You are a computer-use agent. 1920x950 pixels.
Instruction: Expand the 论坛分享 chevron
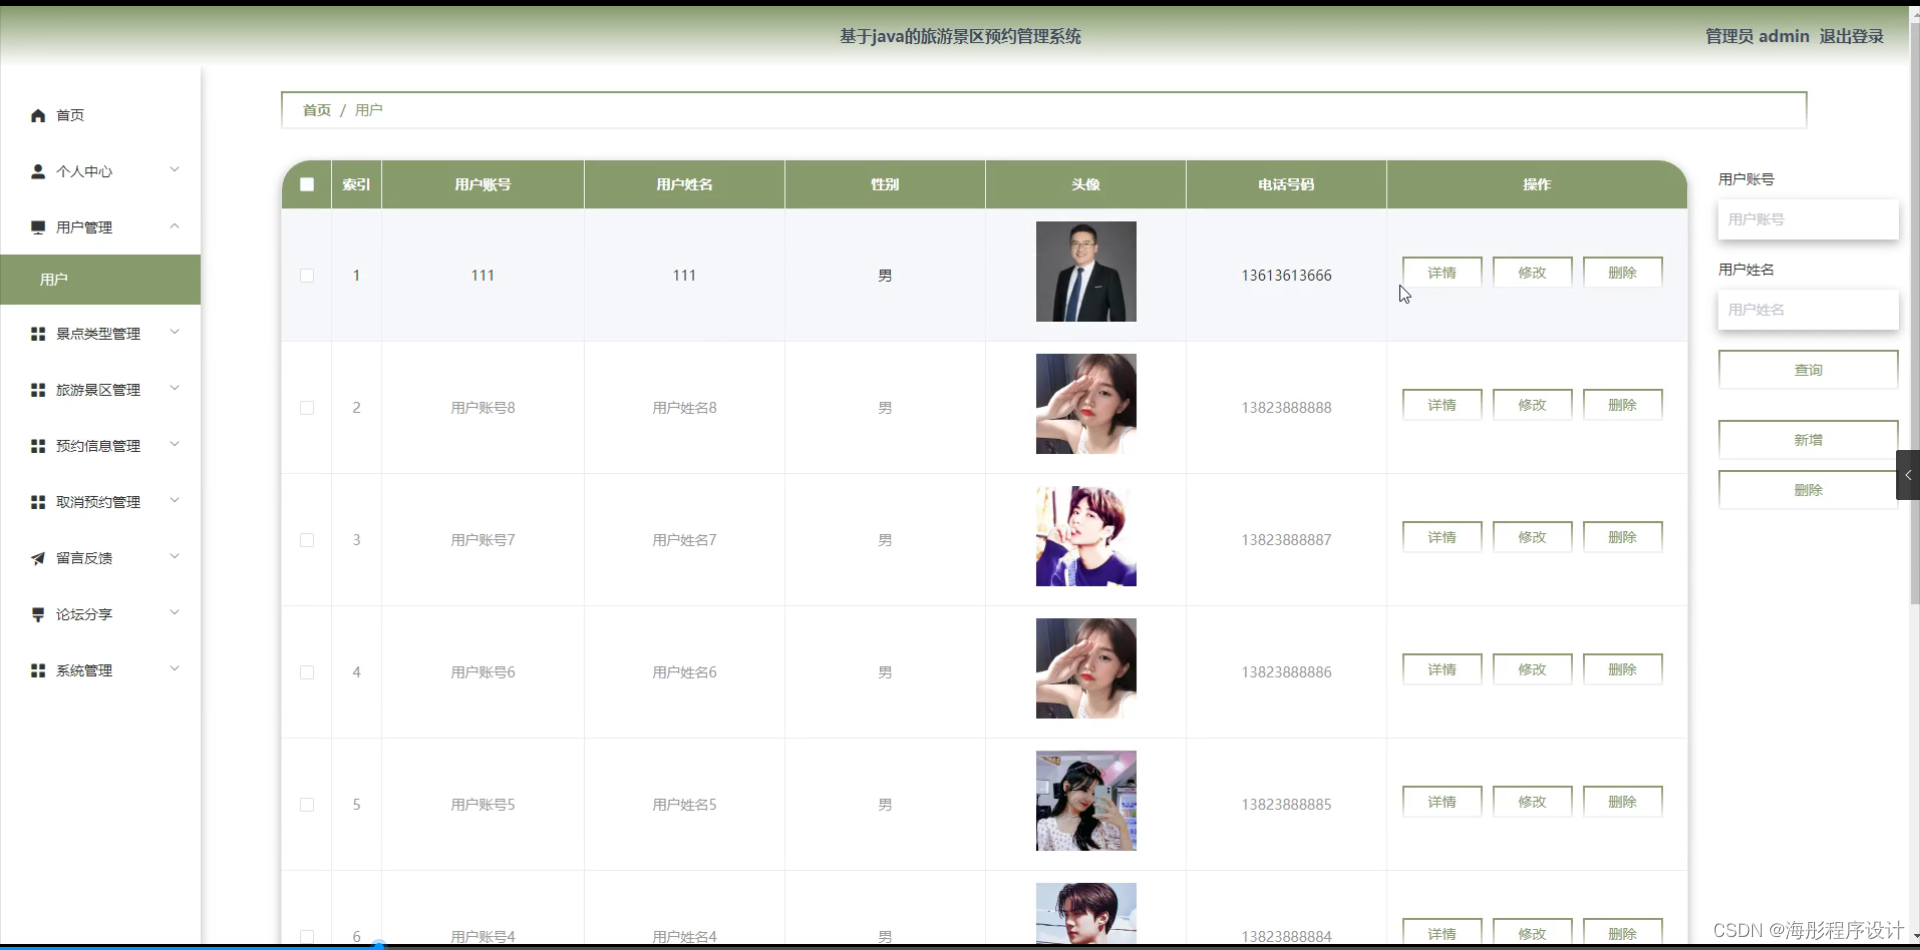pyautogui.click(x=175, y=613)
